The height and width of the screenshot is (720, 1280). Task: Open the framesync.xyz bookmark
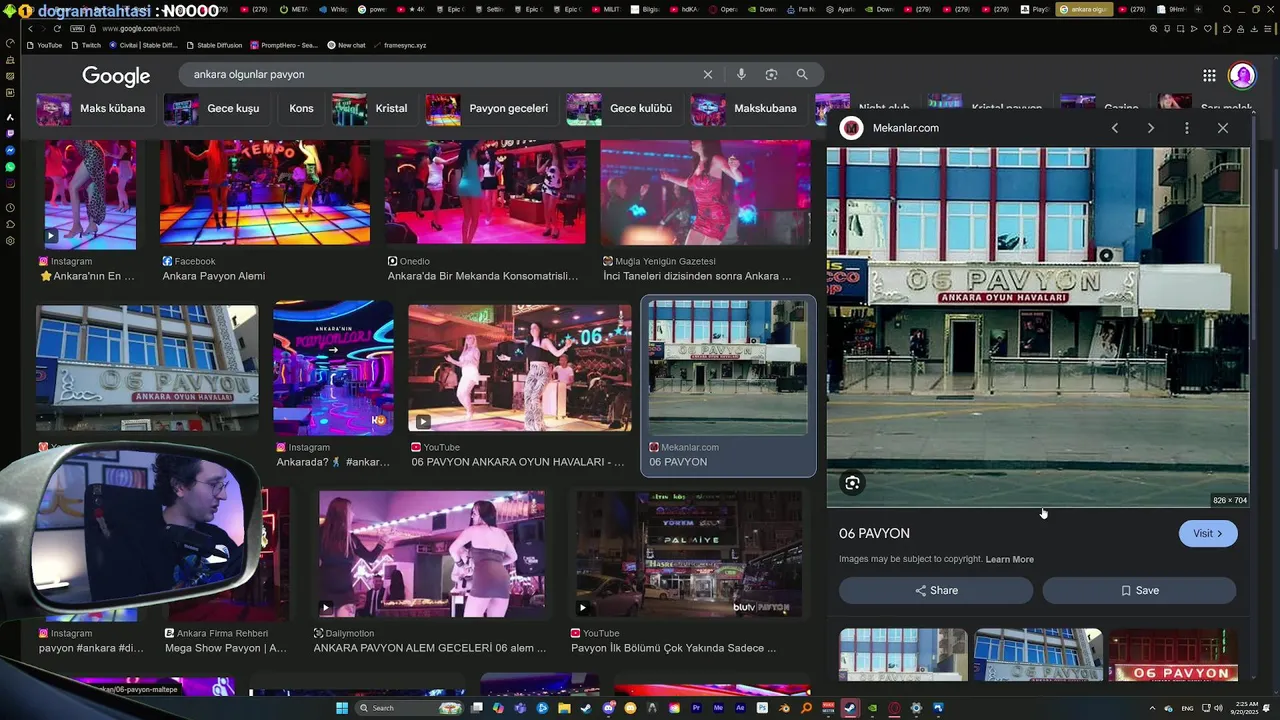tap(400, 45)
